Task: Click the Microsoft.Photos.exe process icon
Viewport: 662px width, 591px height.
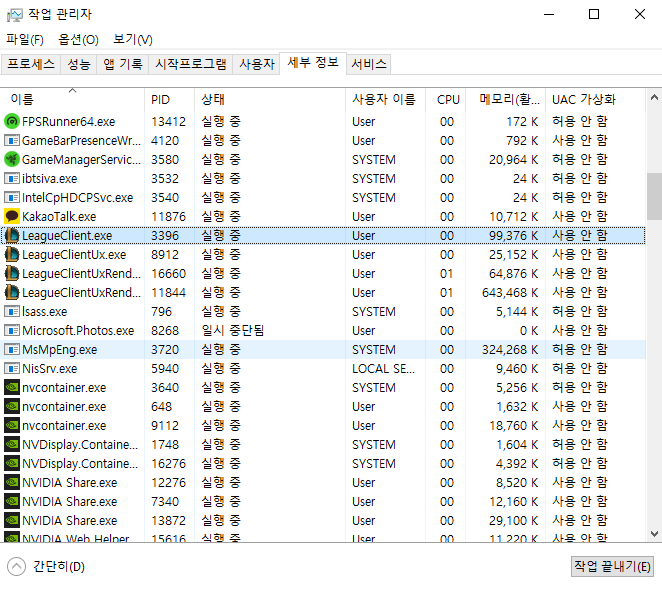Action: pos(12,331)
